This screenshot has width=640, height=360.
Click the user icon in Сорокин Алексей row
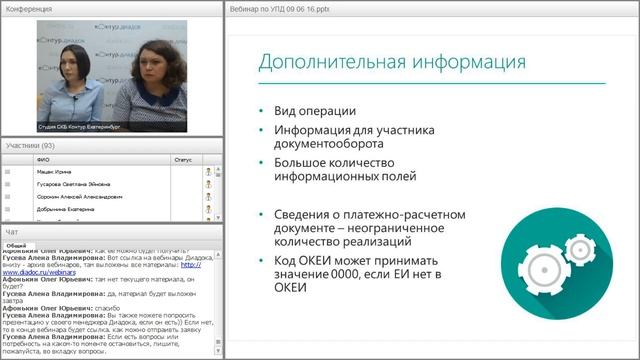[209, 197]
